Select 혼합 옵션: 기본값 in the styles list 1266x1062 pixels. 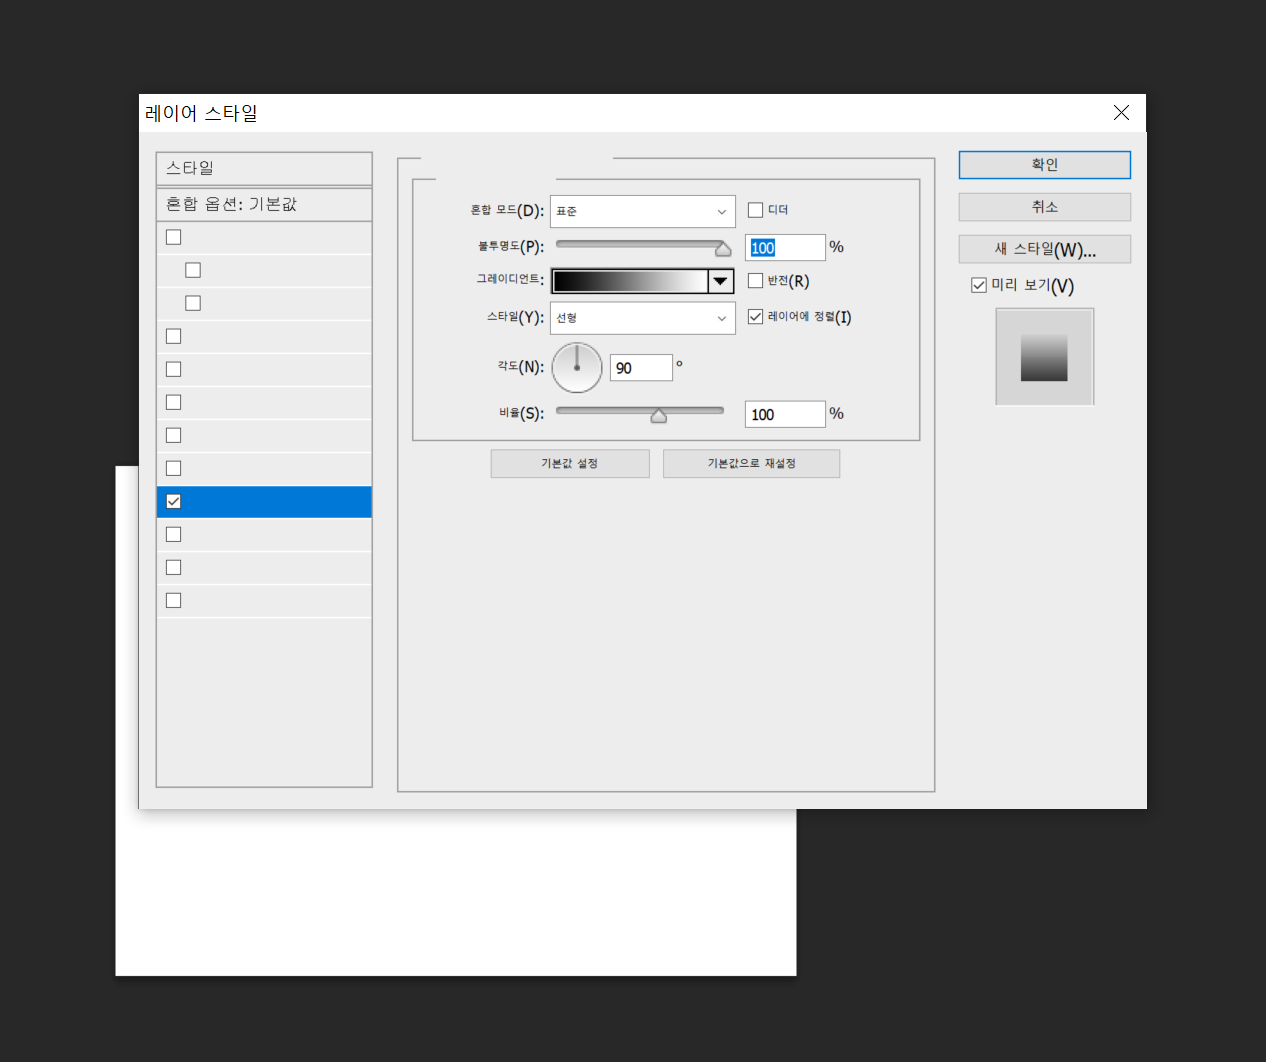tap(264, 204)
